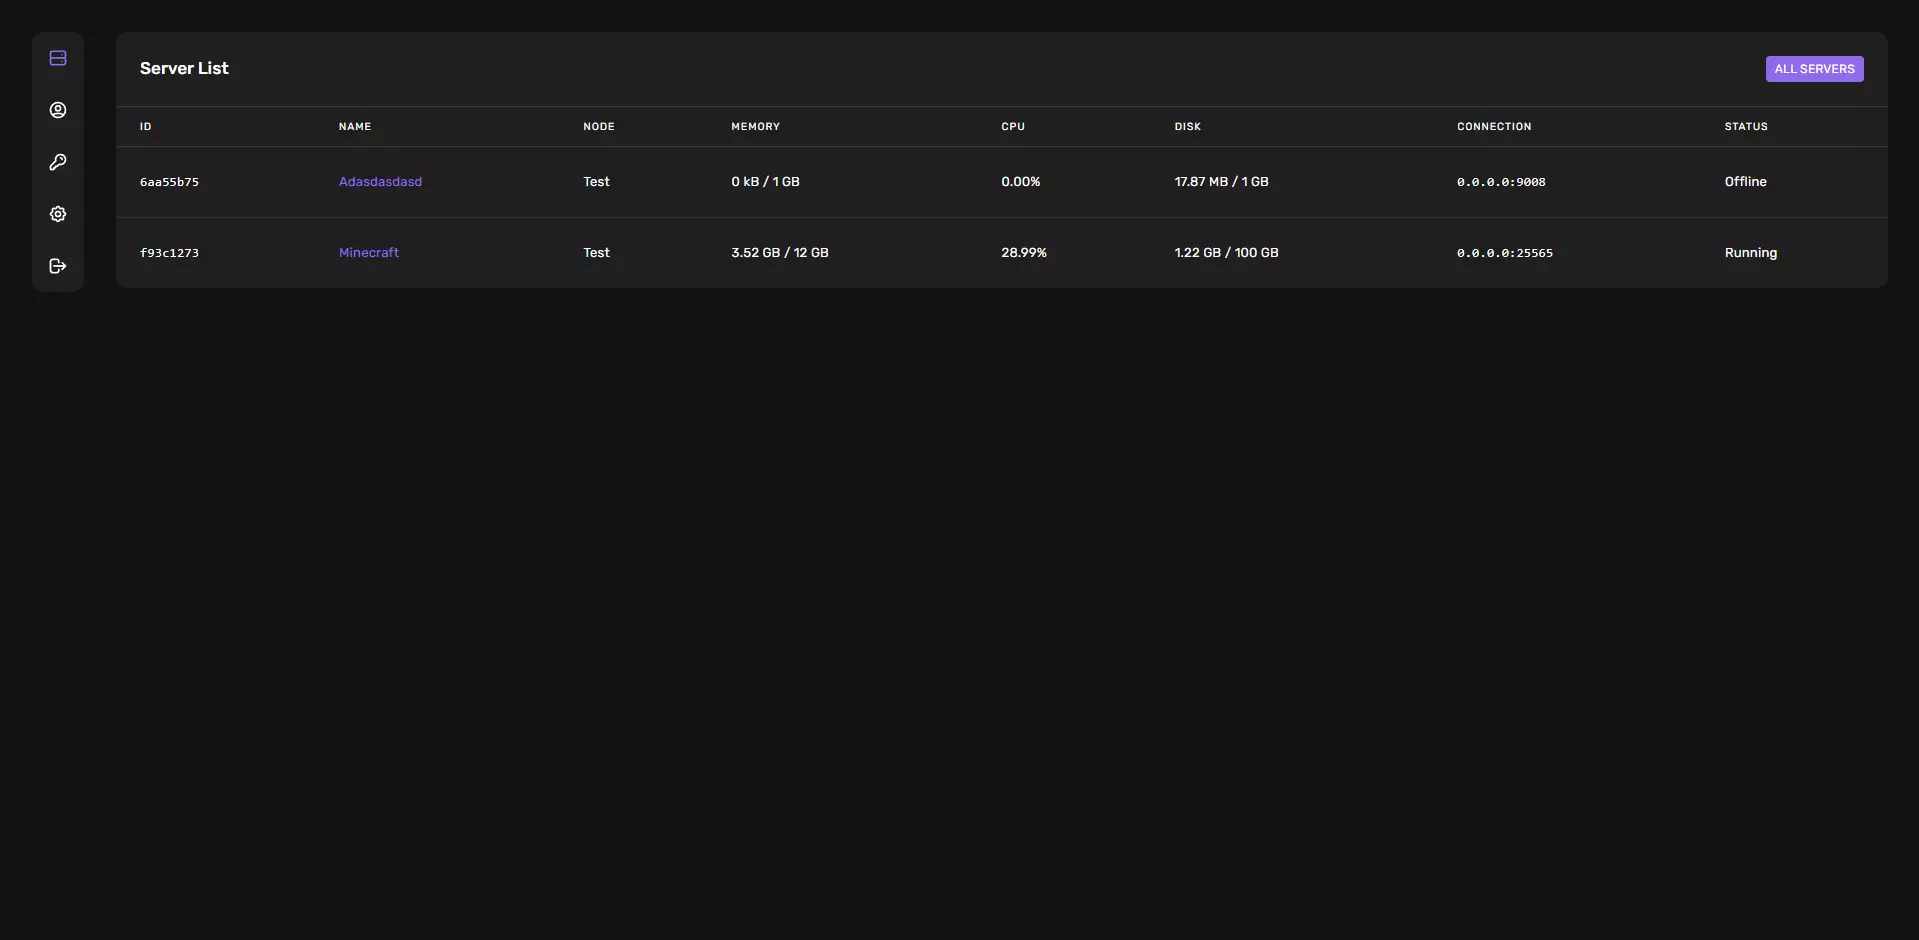This screenshot has width=1919, height=940.
Task: Click the CONNECTION column header
Action: click(1494, 127)
